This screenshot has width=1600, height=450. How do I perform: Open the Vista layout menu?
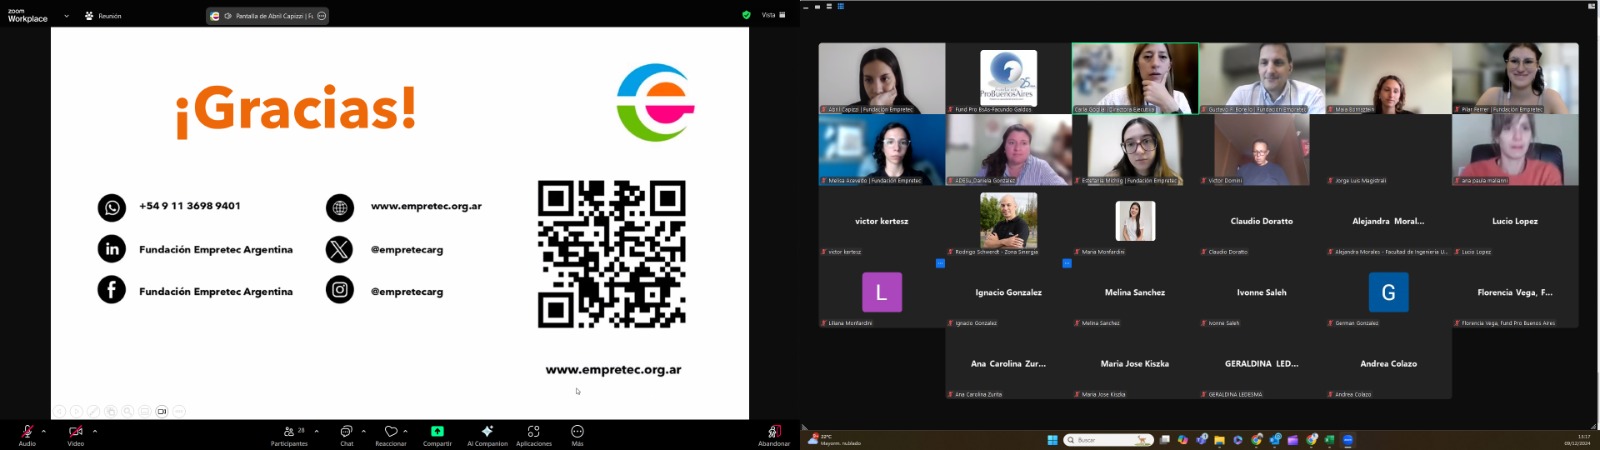coord(773,15)
